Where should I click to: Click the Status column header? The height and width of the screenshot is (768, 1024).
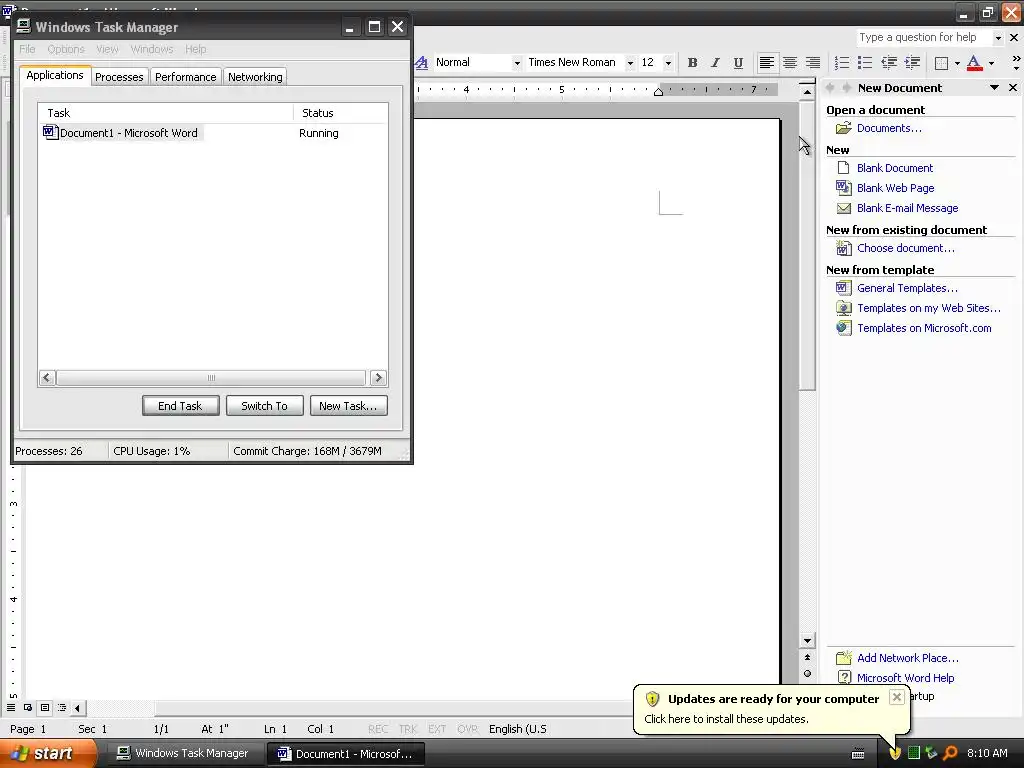coord(340,113)
